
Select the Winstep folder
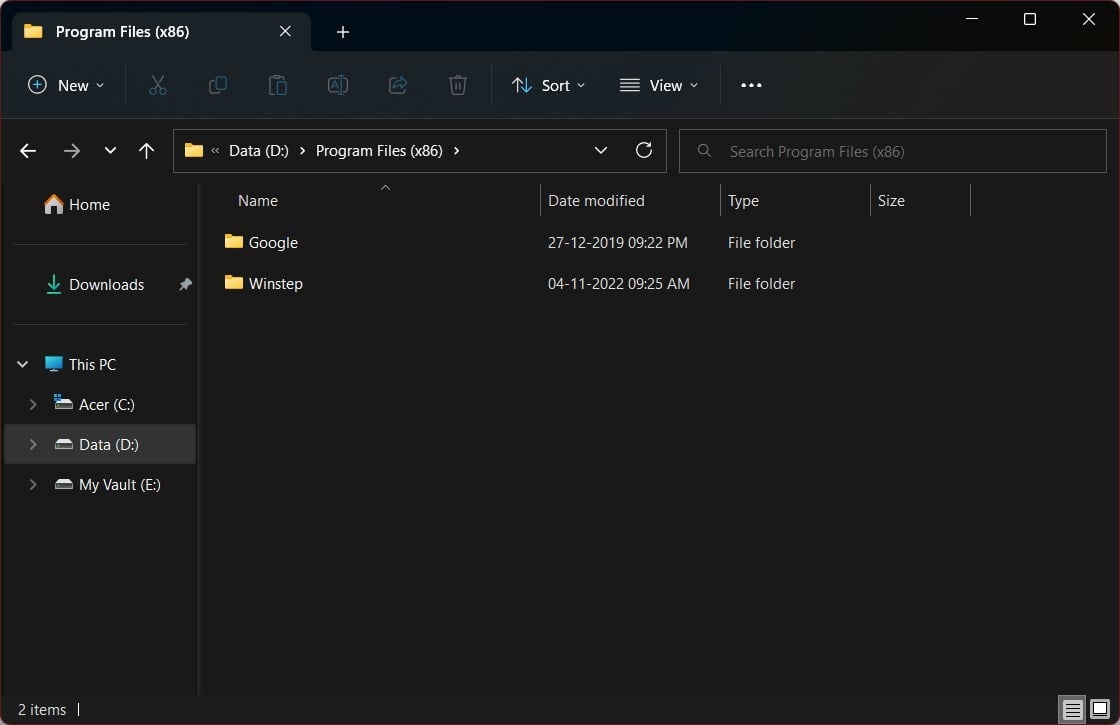[275, 284]
